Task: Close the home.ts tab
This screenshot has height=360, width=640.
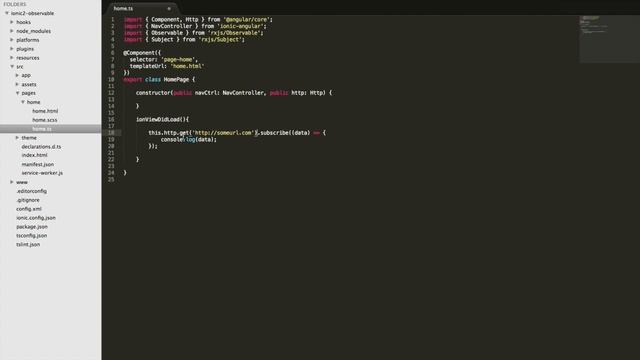Action: [169, 8]
